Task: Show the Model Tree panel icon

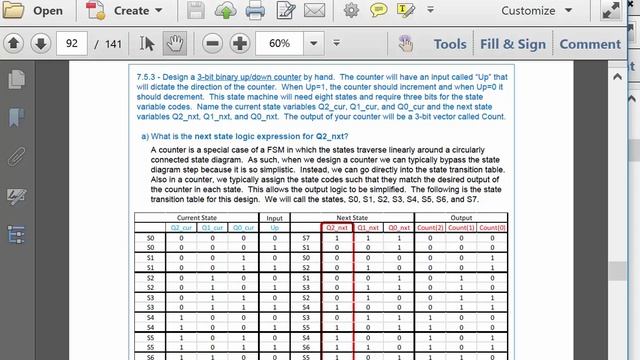Action: pos(16,234)
